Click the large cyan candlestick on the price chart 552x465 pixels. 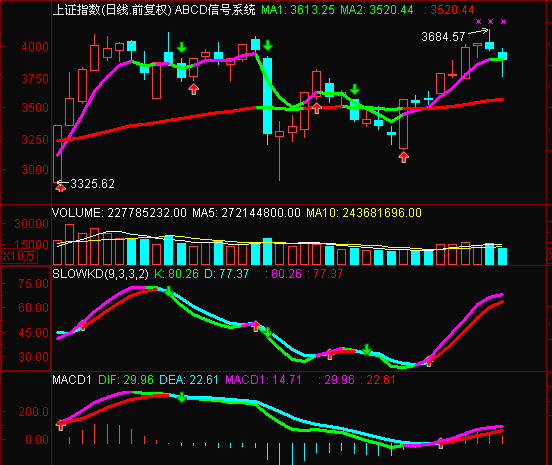(268, 96)
